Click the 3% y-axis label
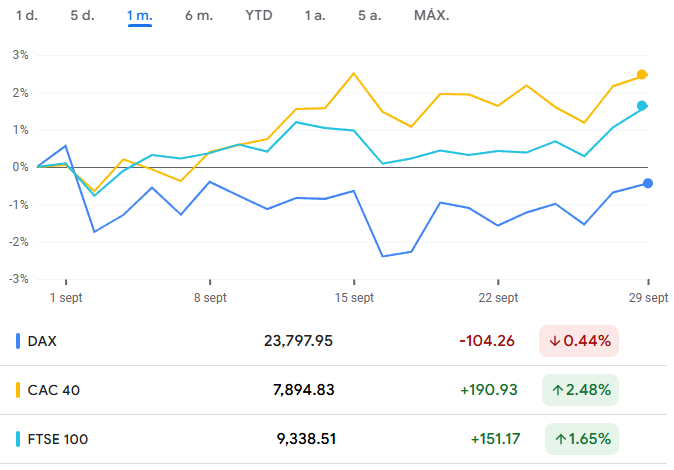The height and width of the screenshot is (470, 674). point(20,55)
